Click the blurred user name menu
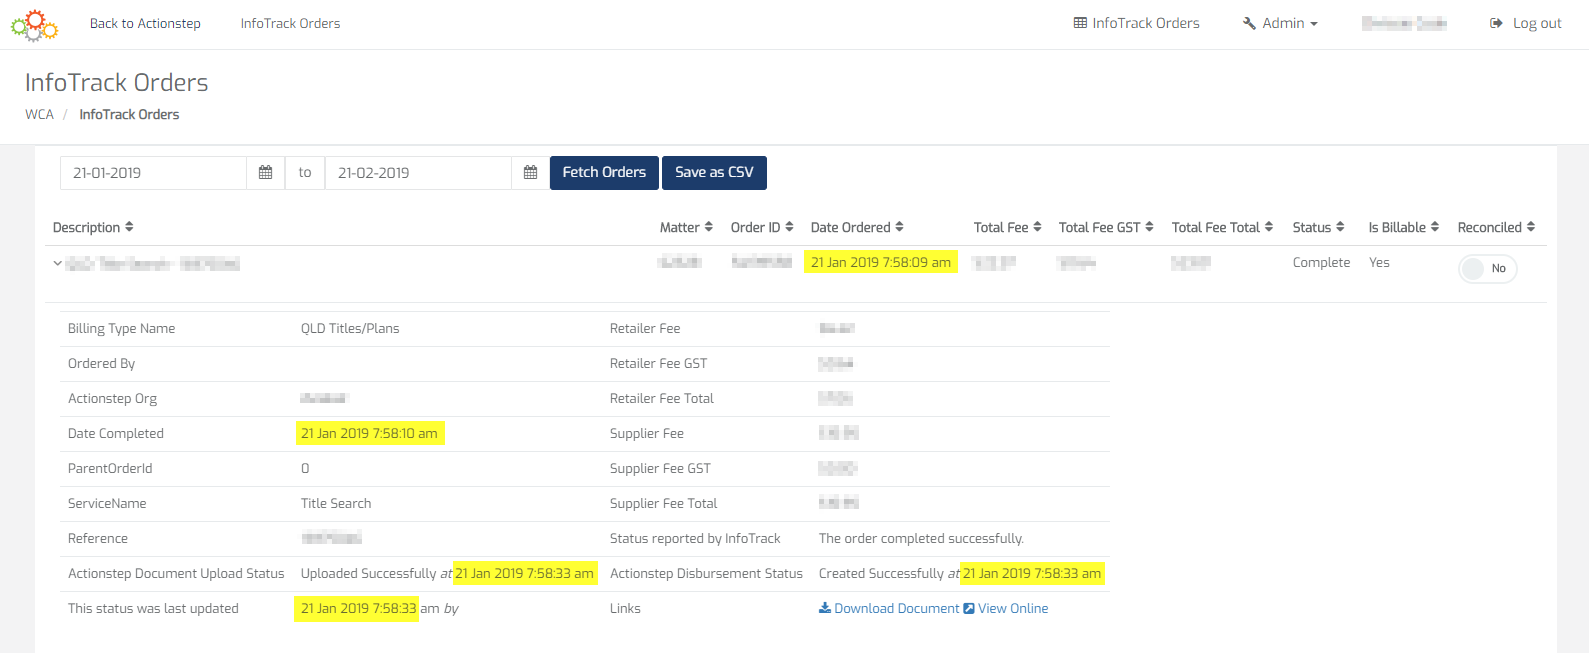 [x=1404, y=23]
